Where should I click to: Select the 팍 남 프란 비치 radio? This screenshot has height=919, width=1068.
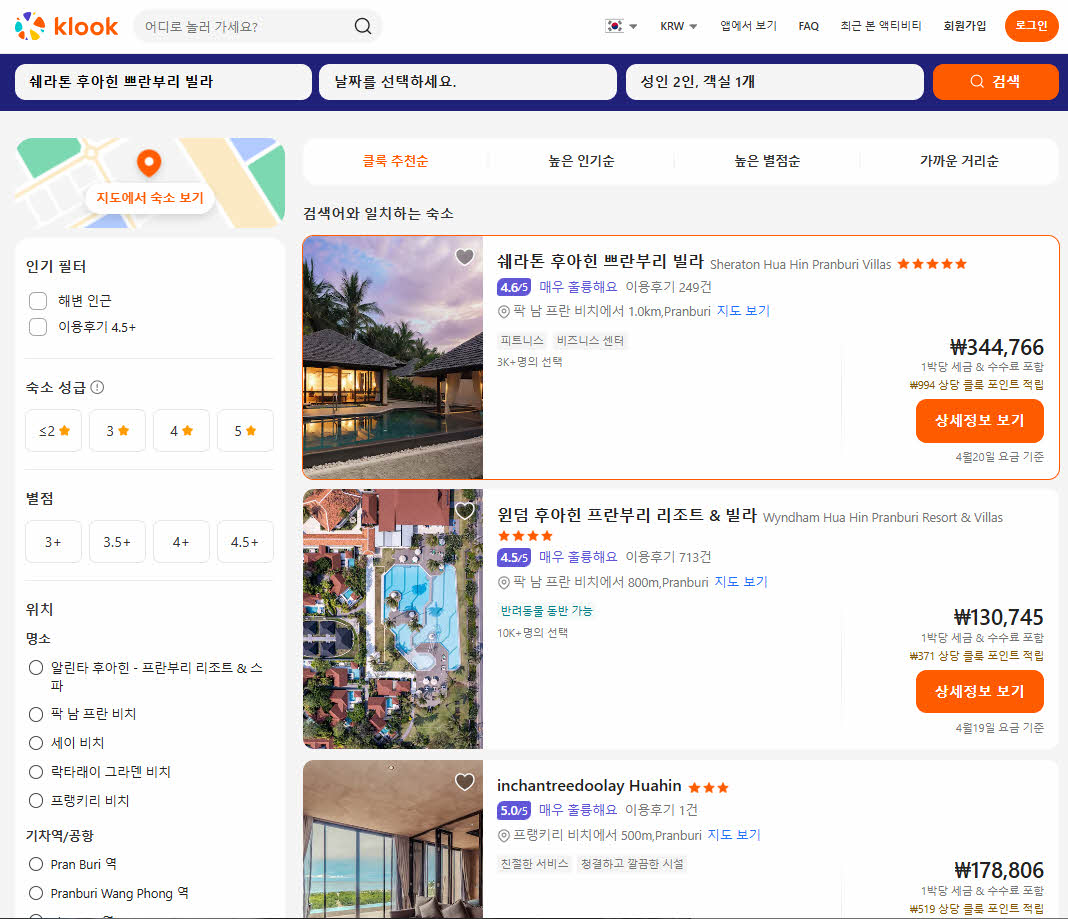36,714
